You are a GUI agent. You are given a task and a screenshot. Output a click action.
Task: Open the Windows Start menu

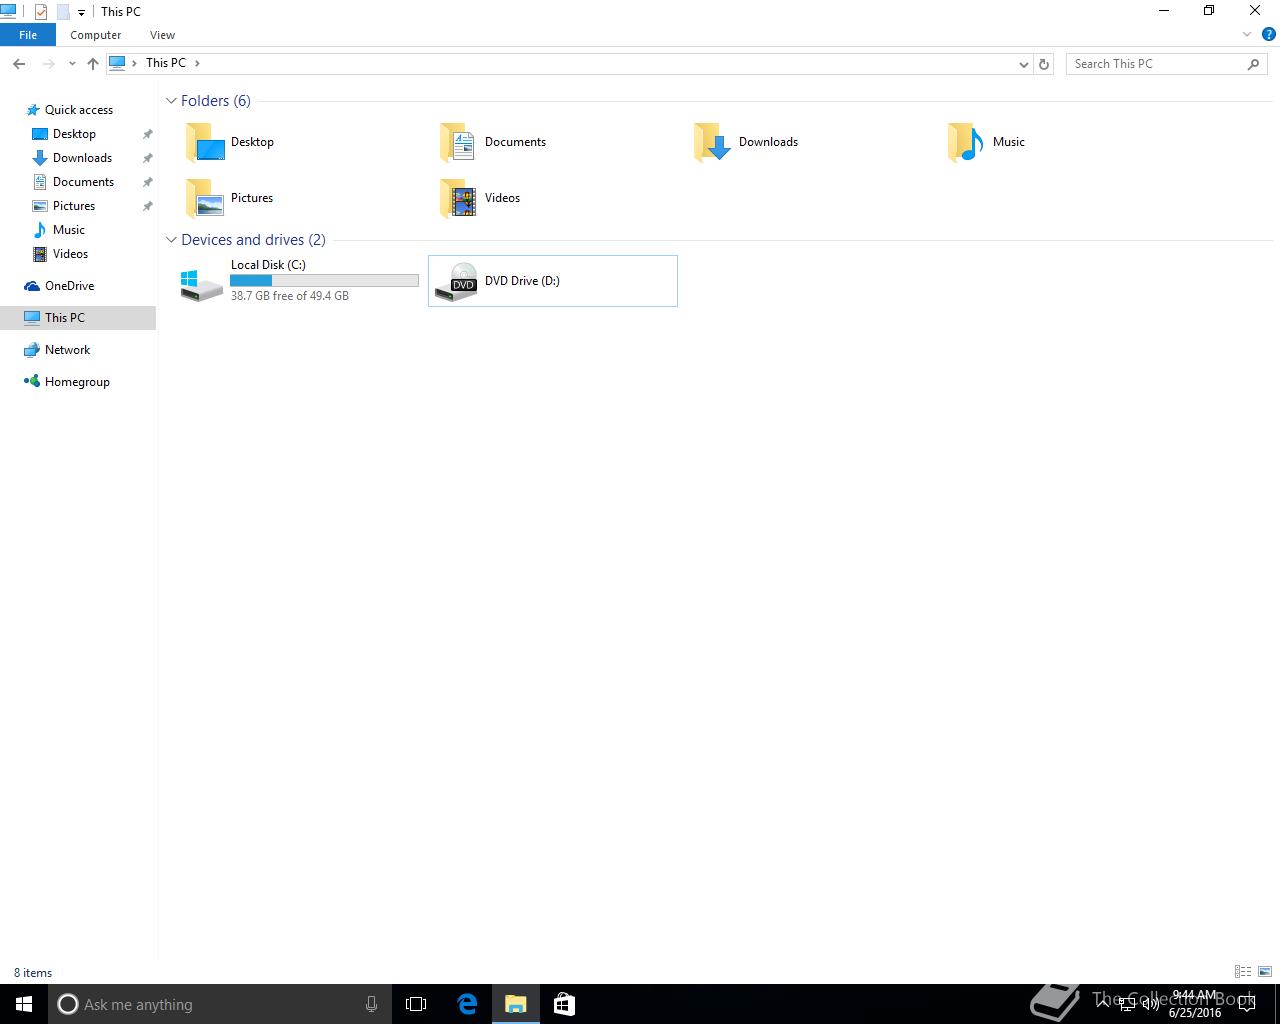pyautogui.click(x=24, y=1004)
